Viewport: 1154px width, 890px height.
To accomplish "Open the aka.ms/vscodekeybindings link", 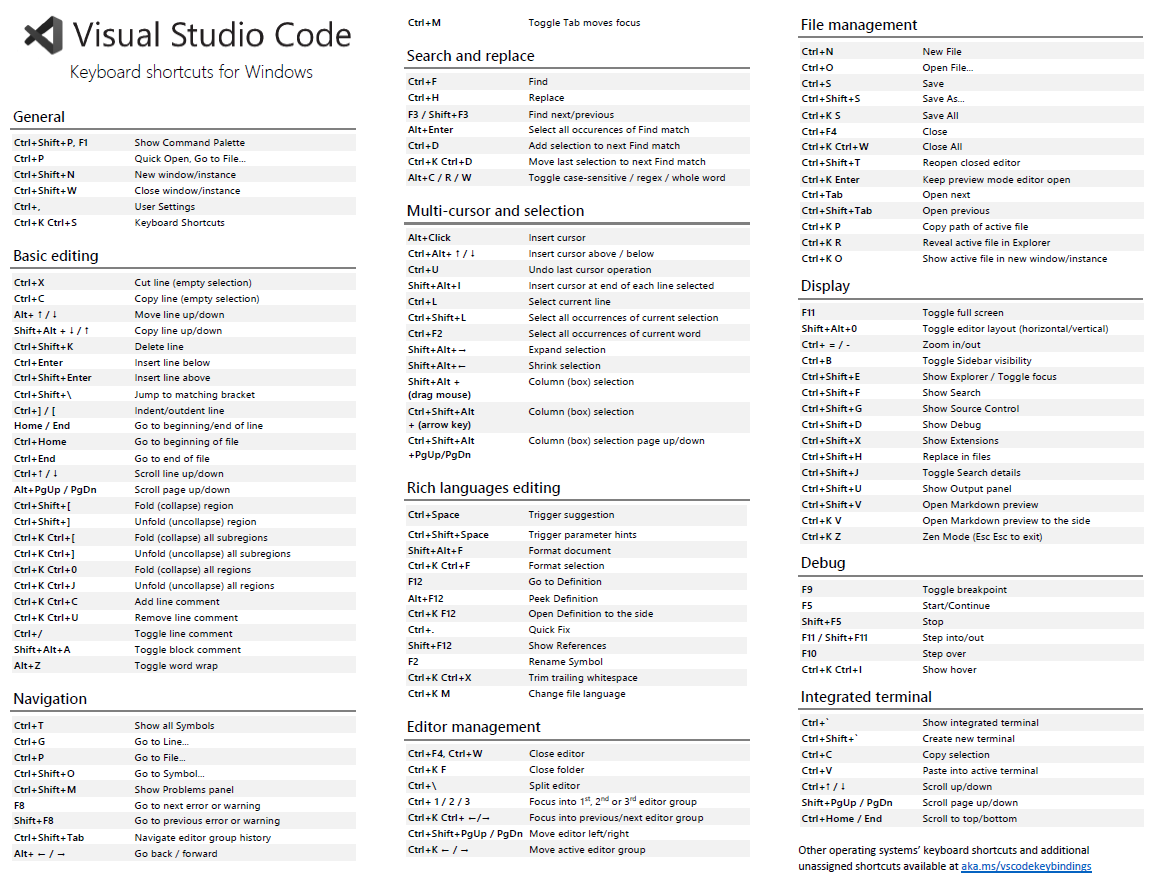I will 1026,866.
